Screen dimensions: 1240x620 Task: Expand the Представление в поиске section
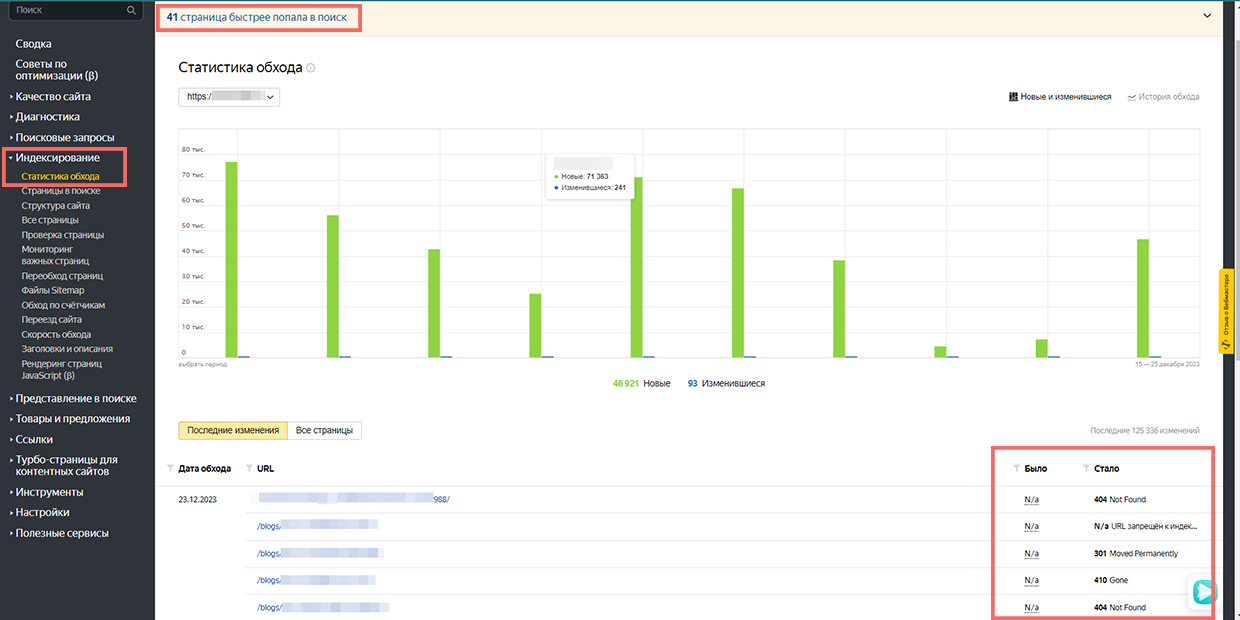(x=74, y=398)
